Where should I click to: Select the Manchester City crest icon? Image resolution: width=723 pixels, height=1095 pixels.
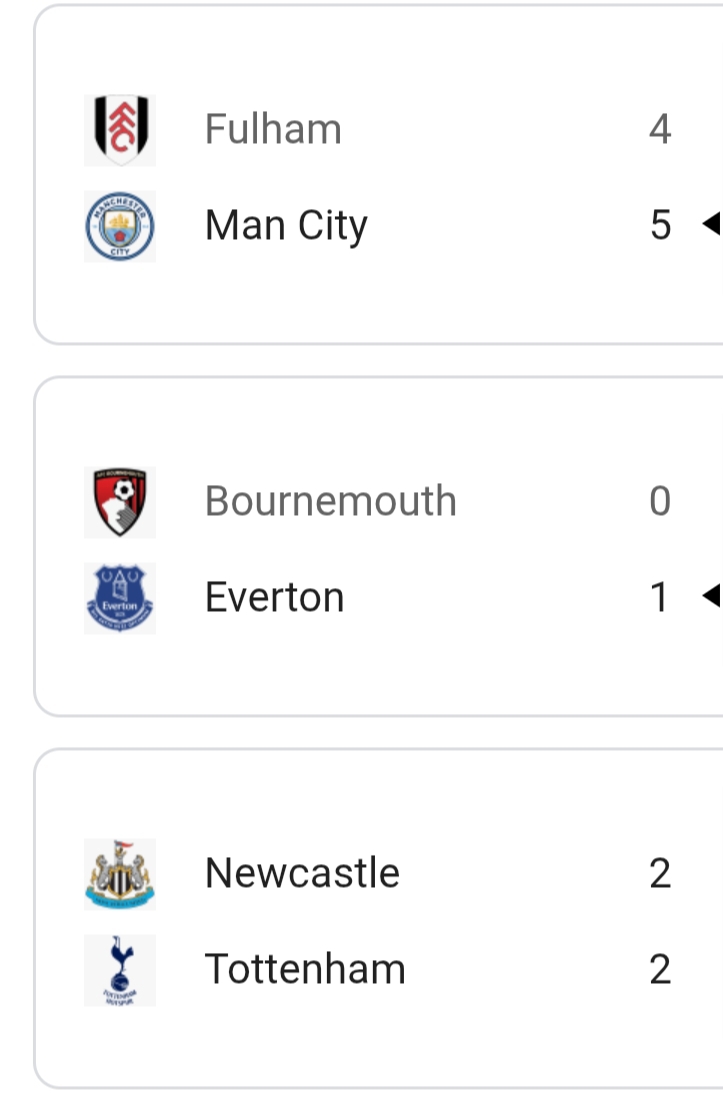click(x=120, y=226)
